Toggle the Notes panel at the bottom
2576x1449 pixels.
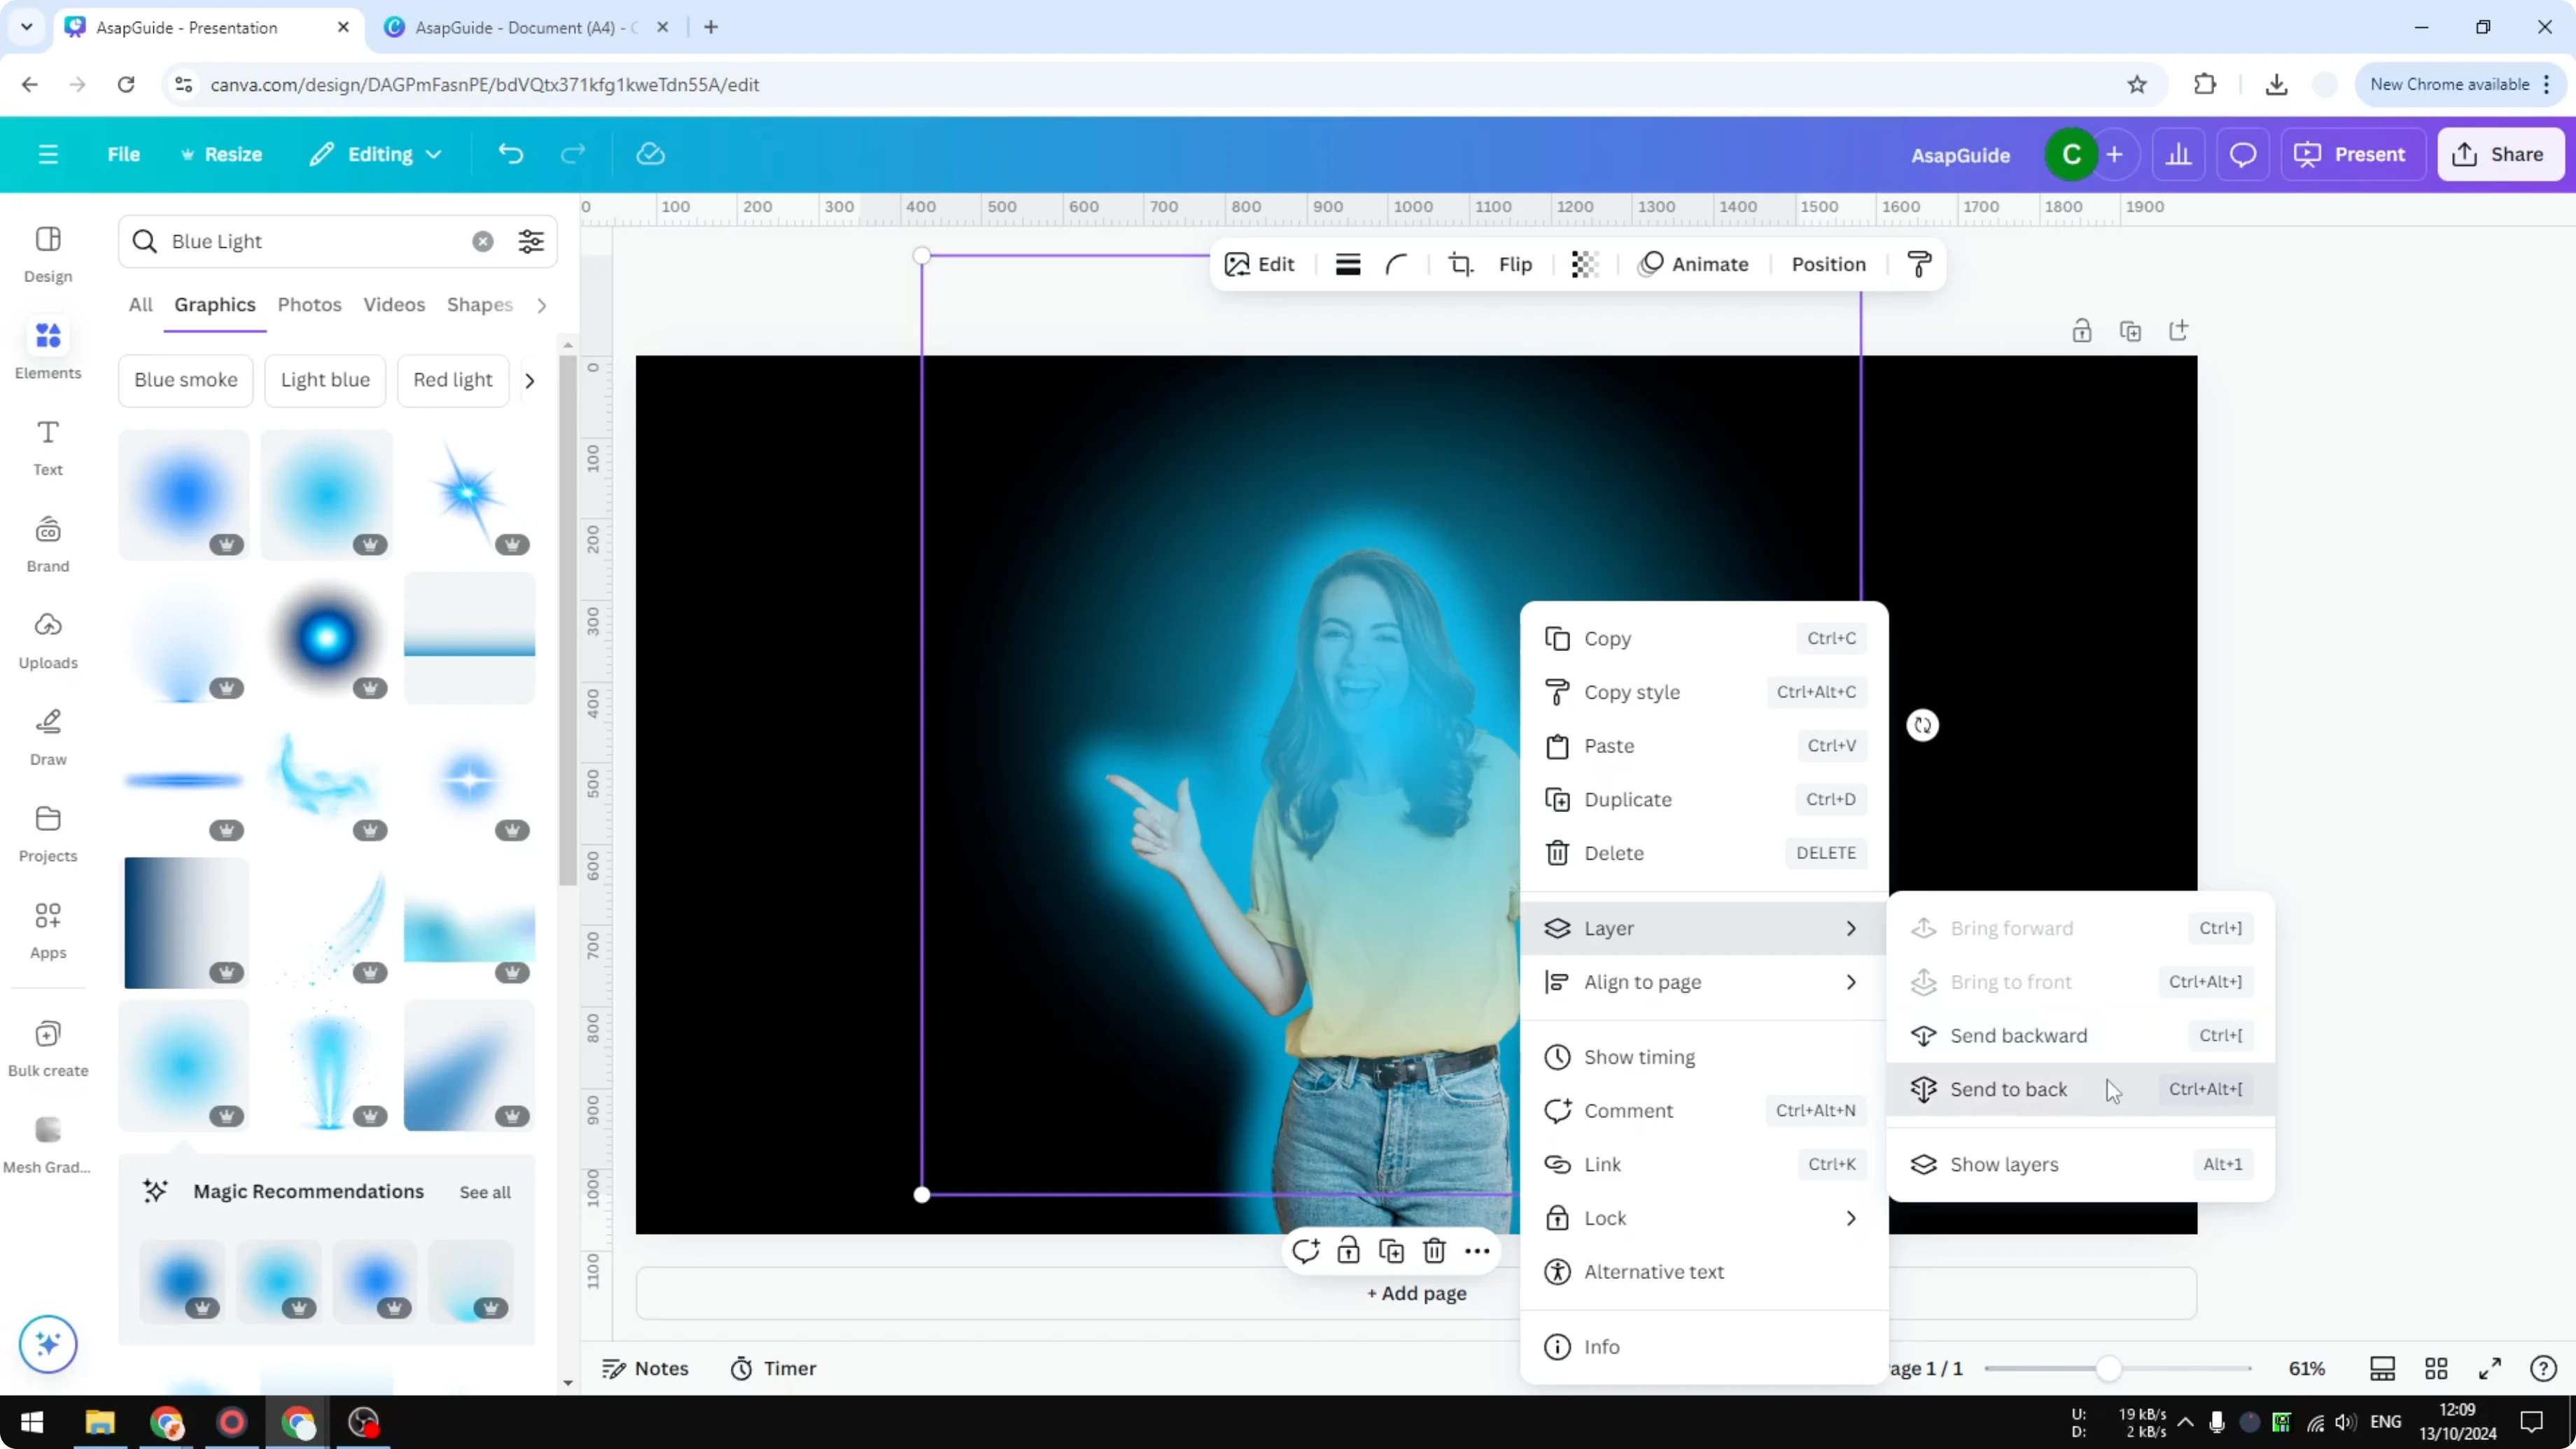click(645, 1368)
